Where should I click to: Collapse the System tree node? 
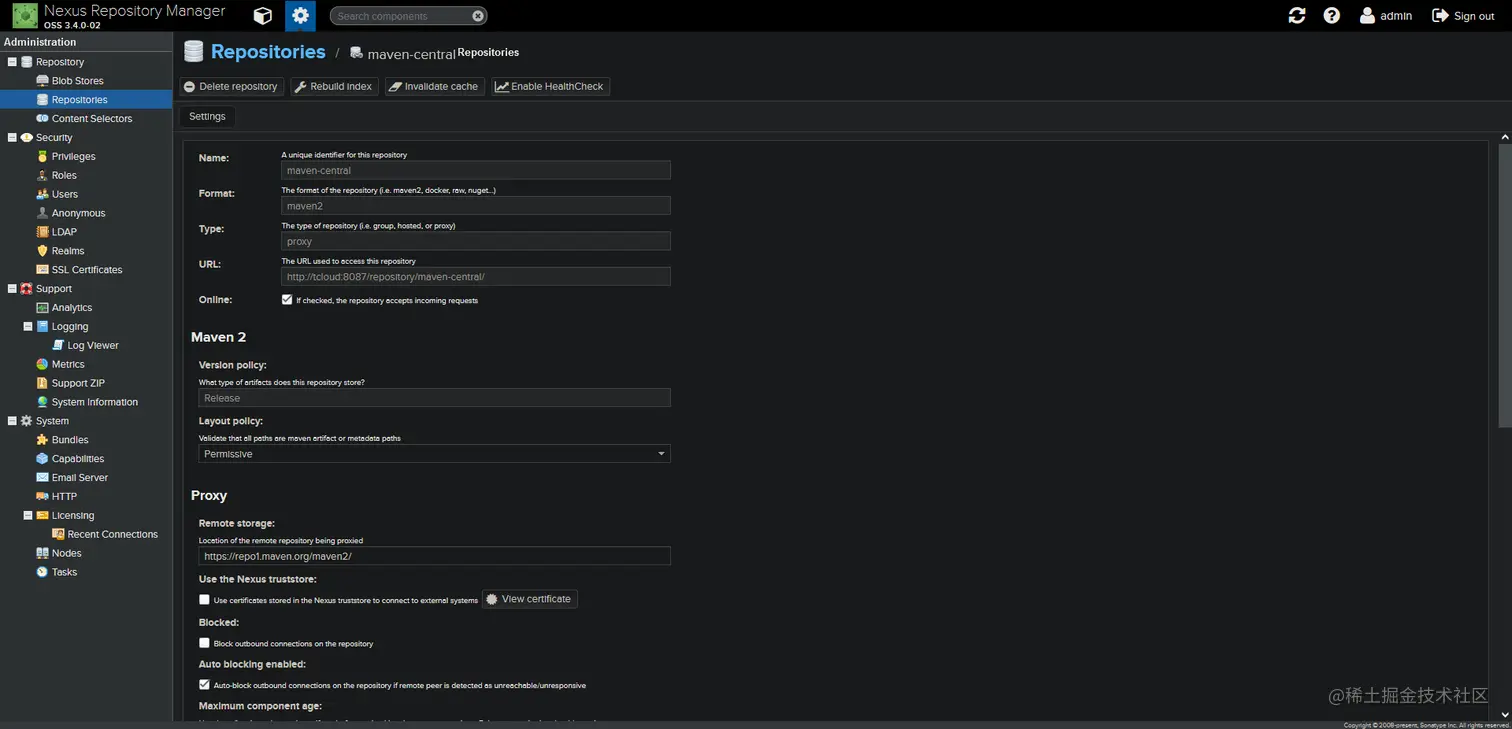12,421
